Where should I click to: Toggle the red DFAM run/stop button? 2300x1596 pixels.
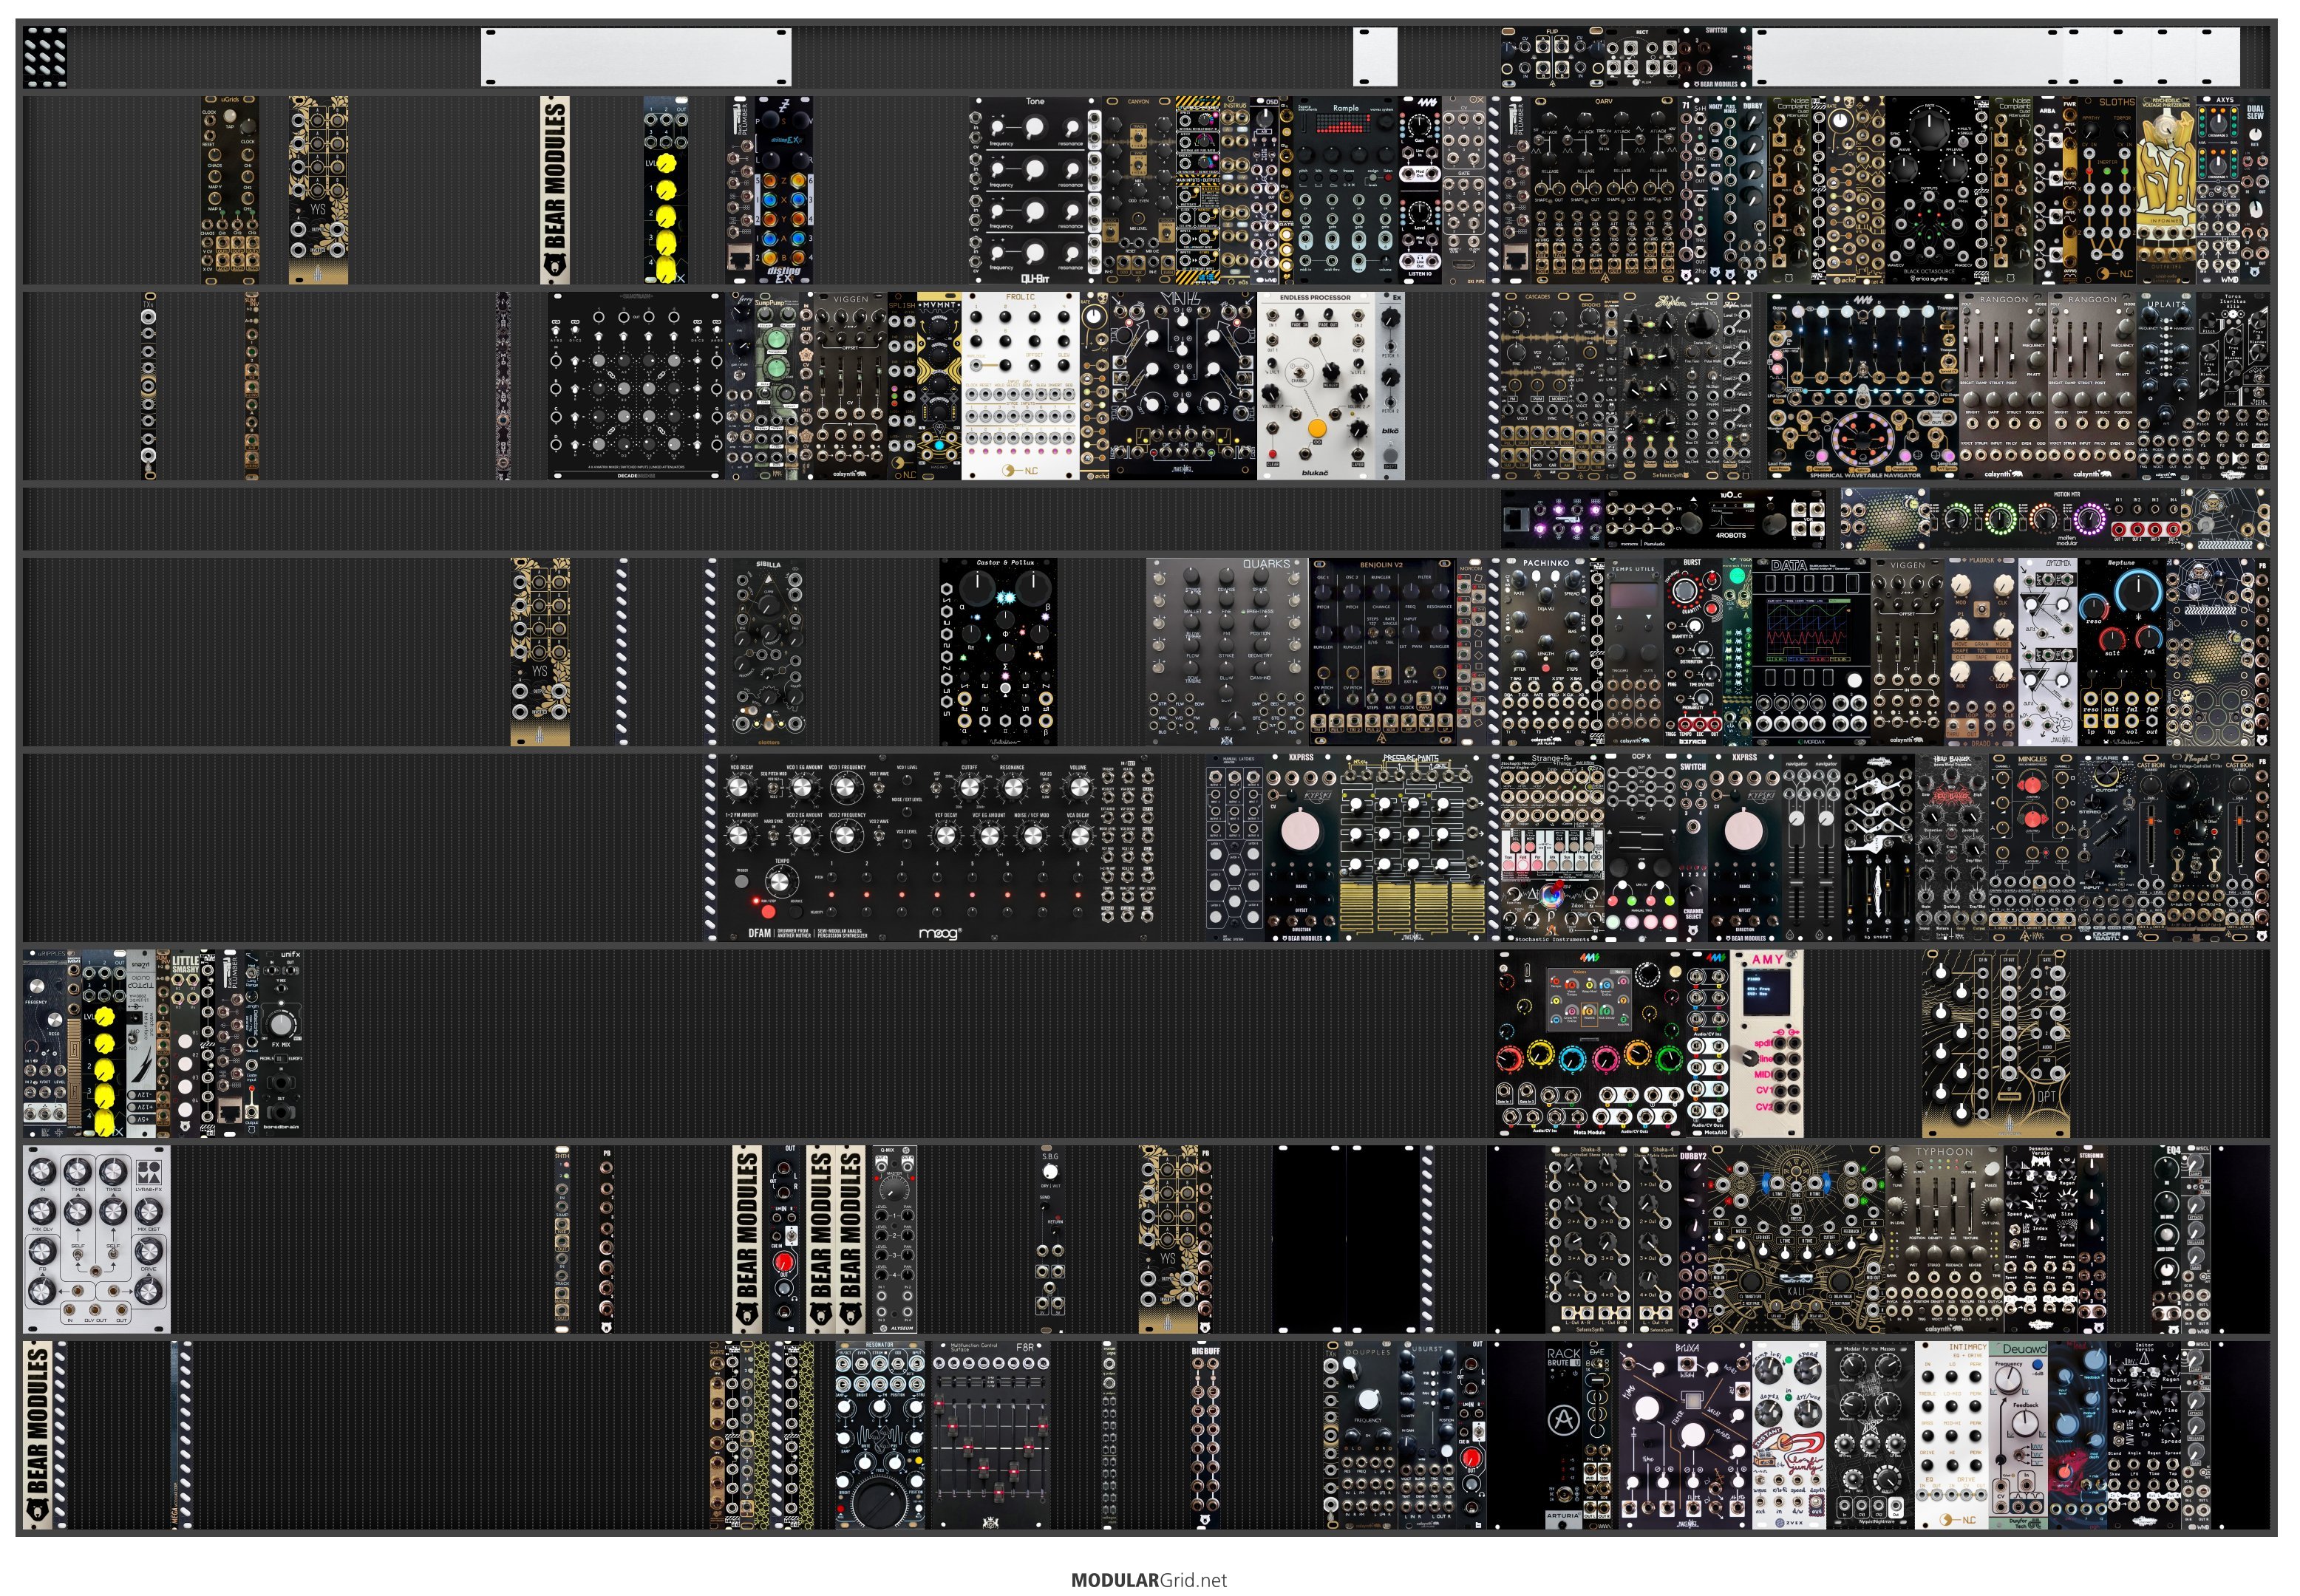tap(767, 911)
